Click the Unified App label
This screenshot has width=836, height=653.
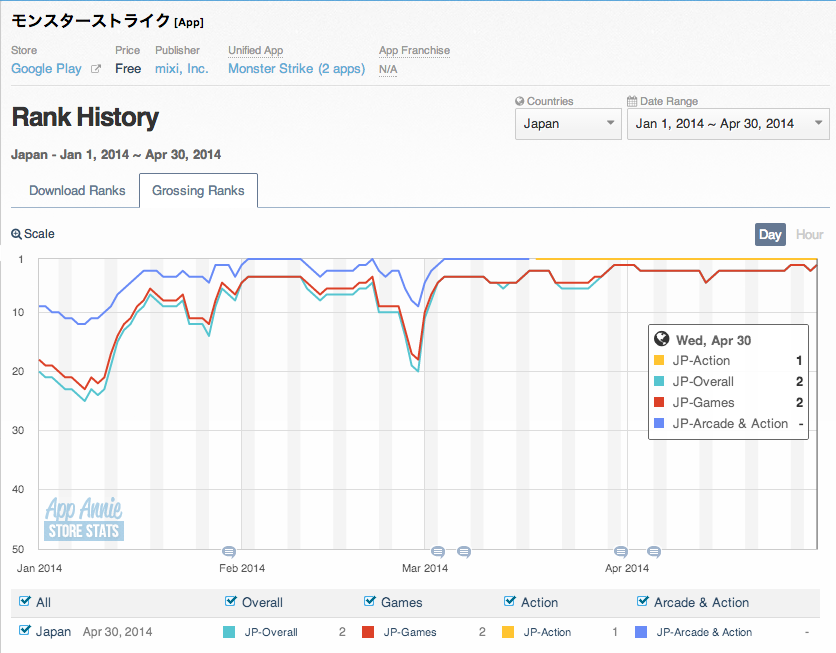[x=255, y=50]
